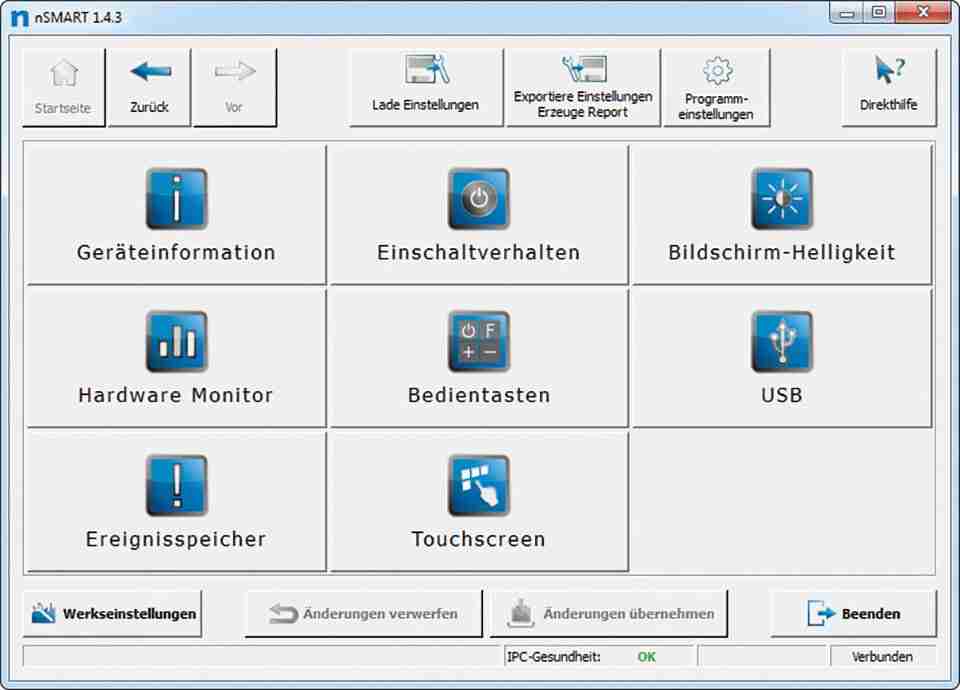The height and width of the screenshot is (690, 960).
Task: Click the Werkseinstellungen button
Action: [x=112, y=614]
